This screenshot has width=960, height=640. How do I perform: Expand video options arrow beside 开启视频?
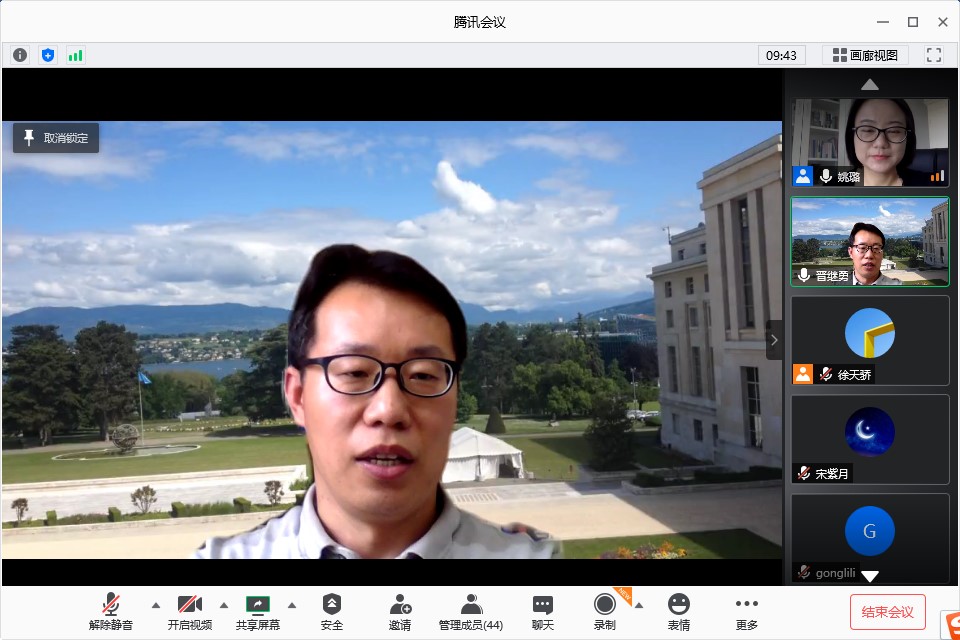coord(223,605)
